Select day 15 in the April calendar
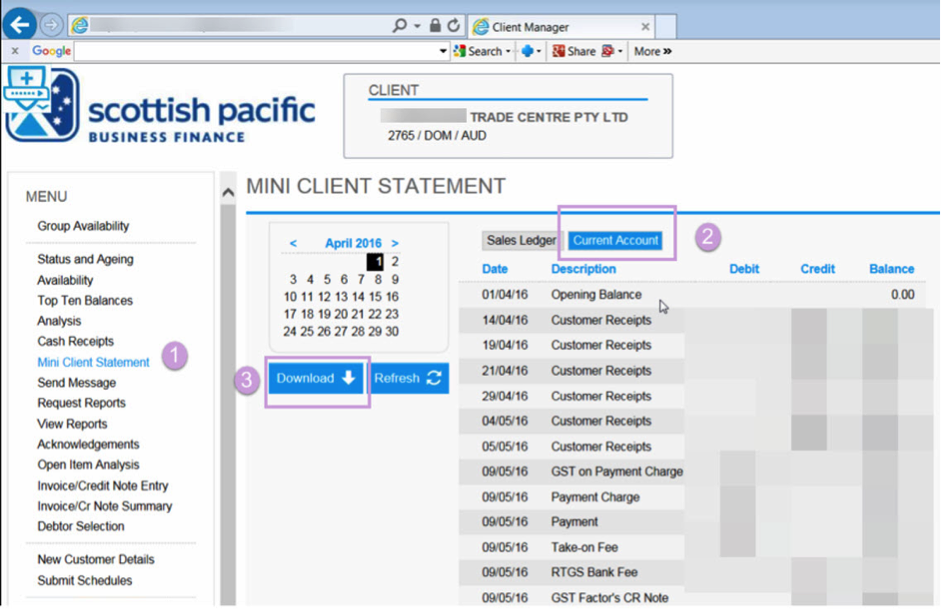The height and width of the screenshot is (609, 941). pos(375,297)
